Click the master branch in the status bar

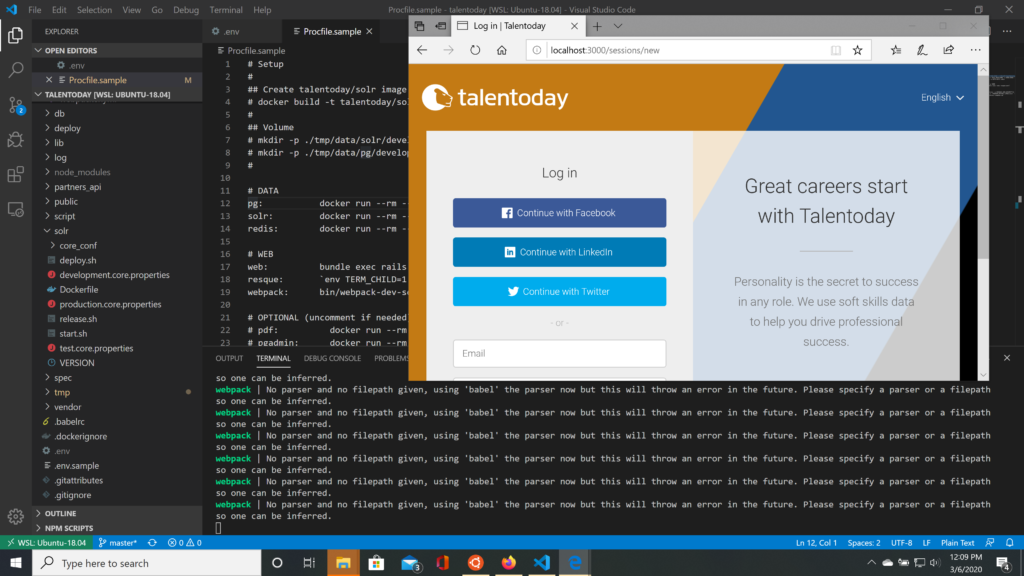(x=118, y=543)
